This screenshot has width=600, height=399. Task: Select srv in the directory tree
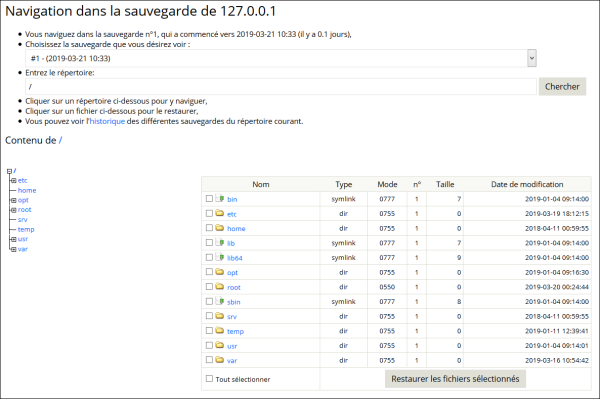coord(23,220)
